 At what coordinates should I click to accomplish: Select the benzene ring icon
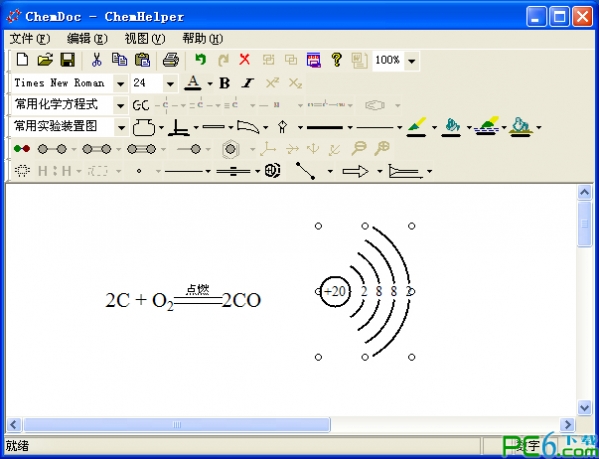pyautogui.click(x=230, y=149)
